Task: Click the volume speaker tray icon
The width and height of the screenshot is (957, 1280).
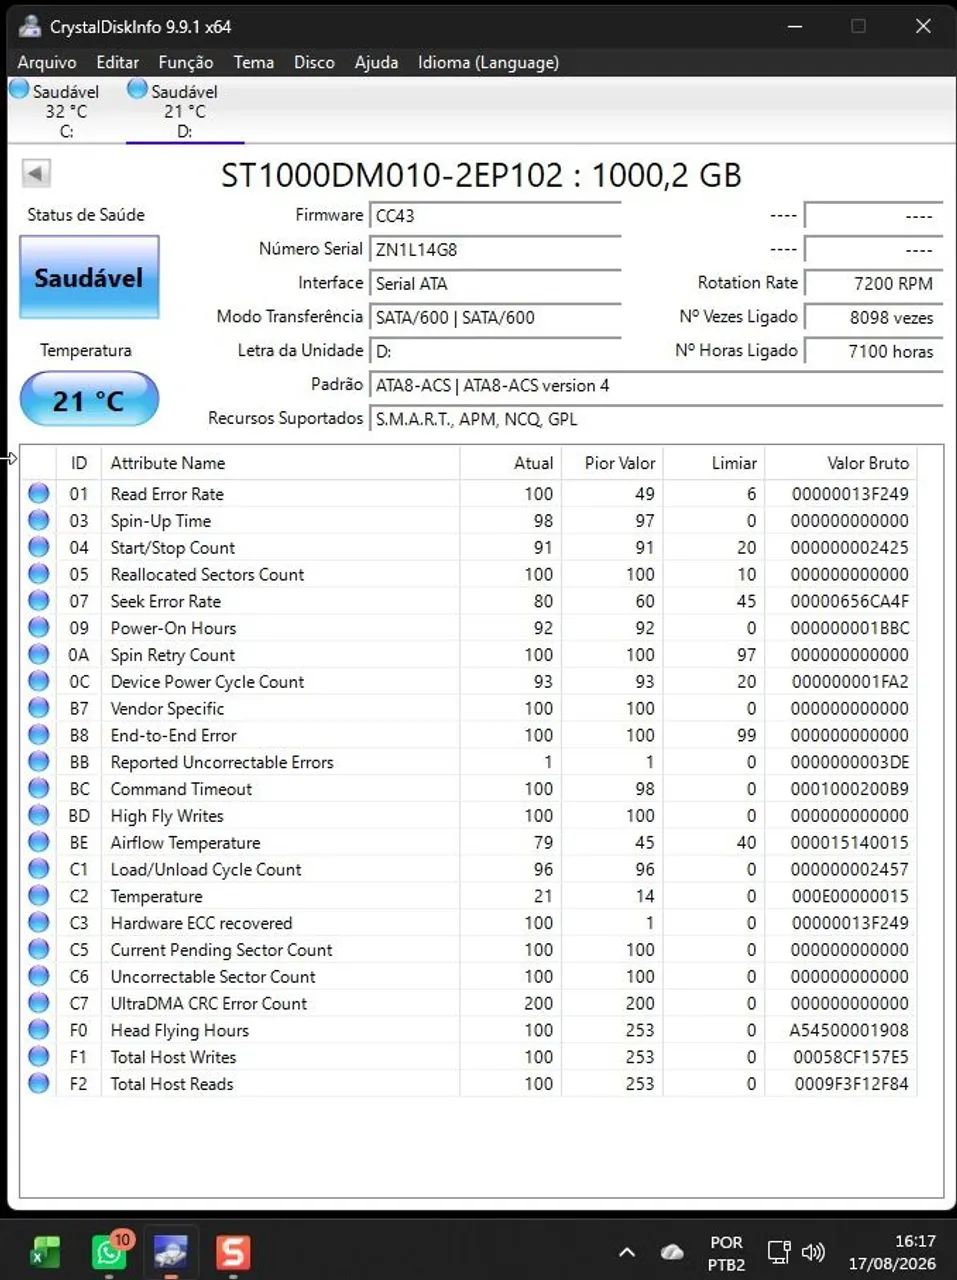Action: (813, 1252)
